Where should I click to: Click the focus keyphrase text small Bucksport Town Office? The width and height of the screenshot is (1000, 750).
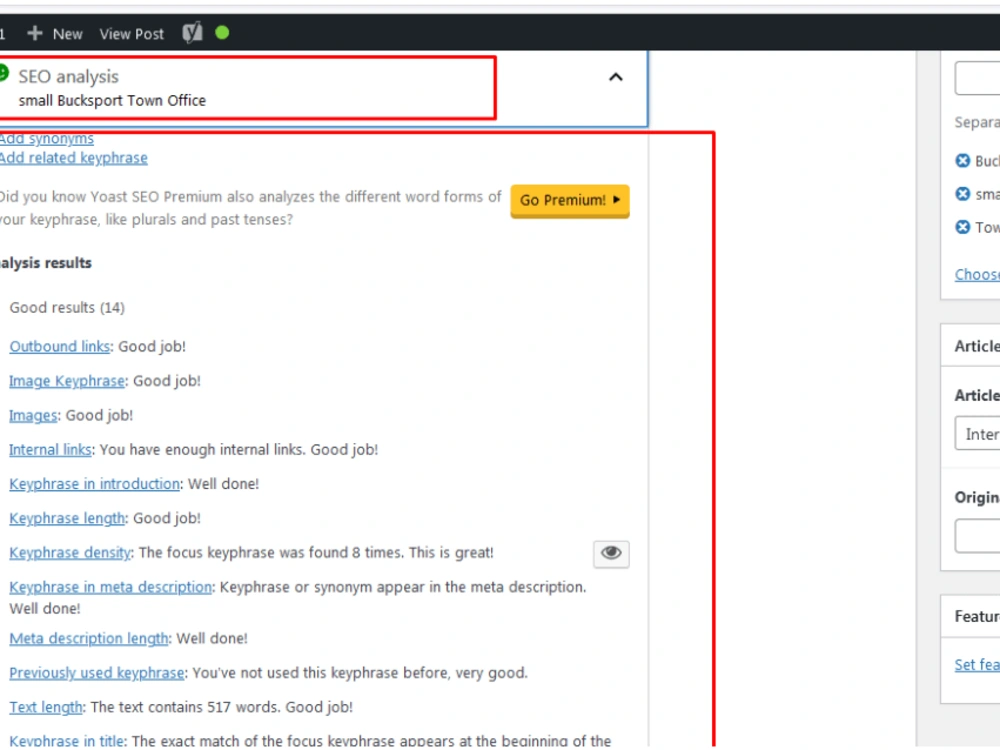click(112, 101)
